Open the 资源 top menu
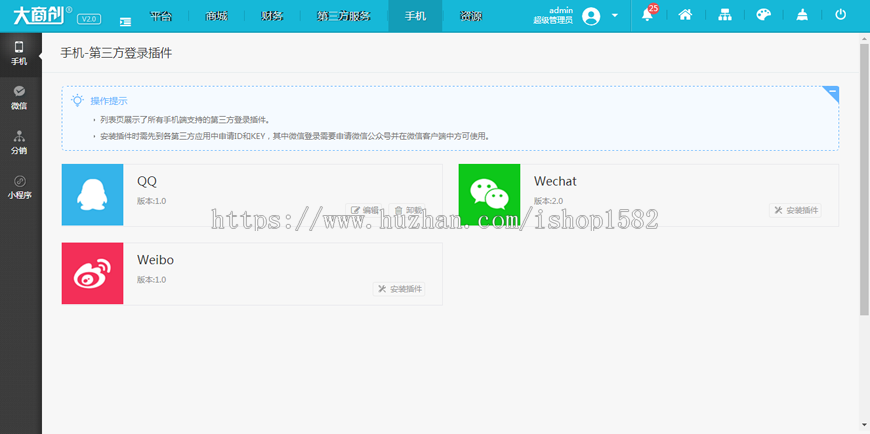The height and width of the screenshot is (434, 870). [x=471, y=16]
